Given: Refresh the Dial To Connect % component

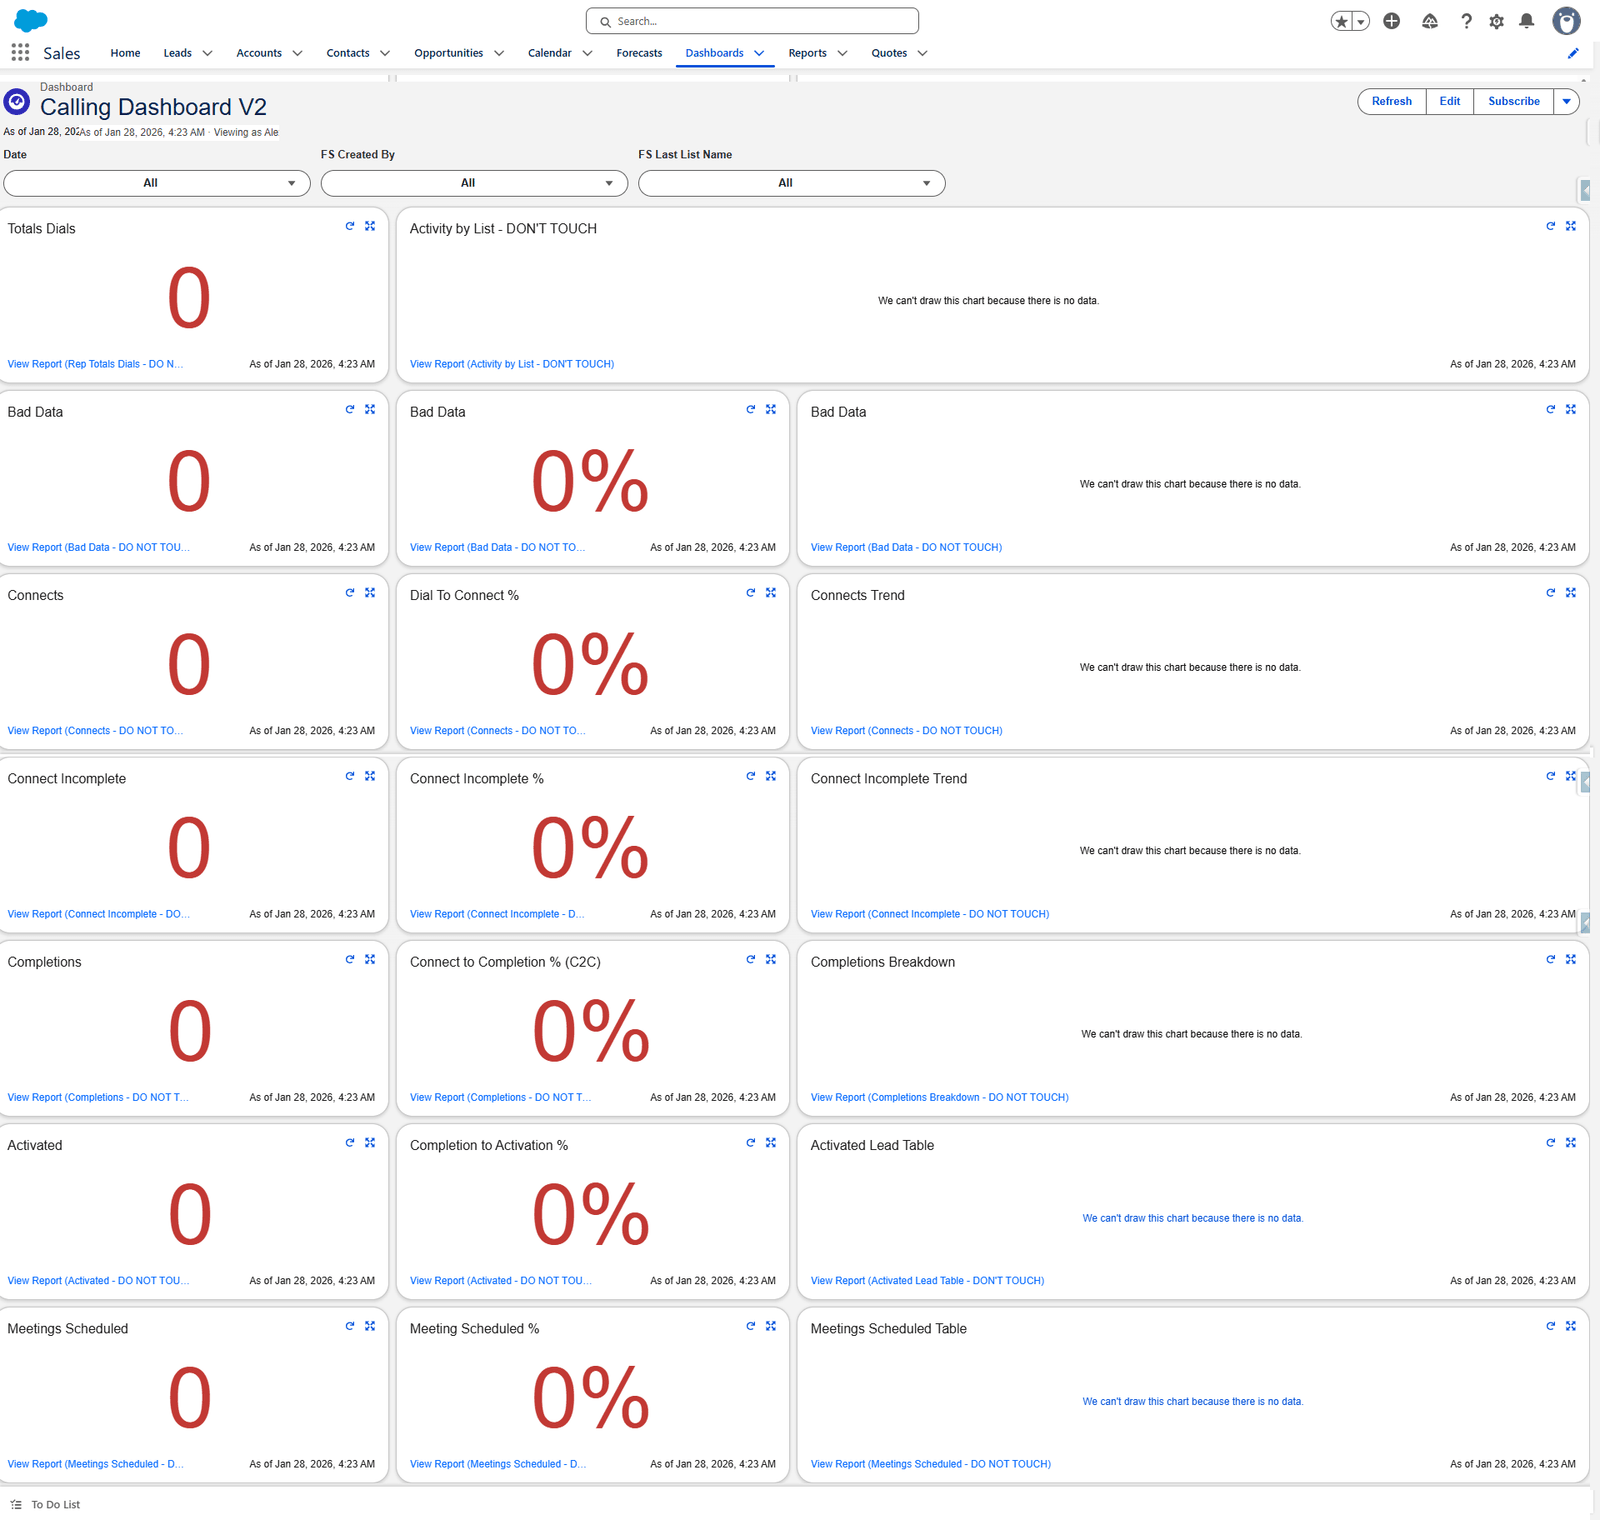Looking at the screenshot, I should pyautogui.click(x=751, y=593).
